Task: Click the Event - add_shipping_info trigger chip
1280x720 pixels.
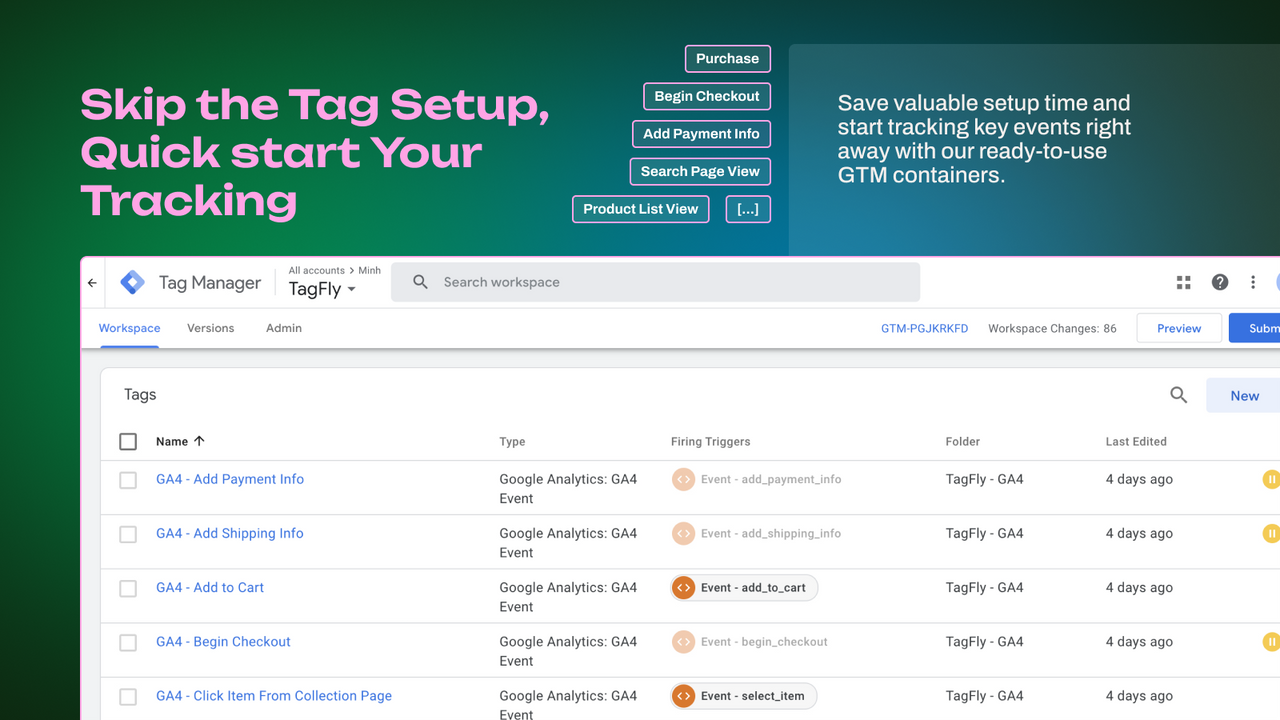Action: [x=757, y=533]
